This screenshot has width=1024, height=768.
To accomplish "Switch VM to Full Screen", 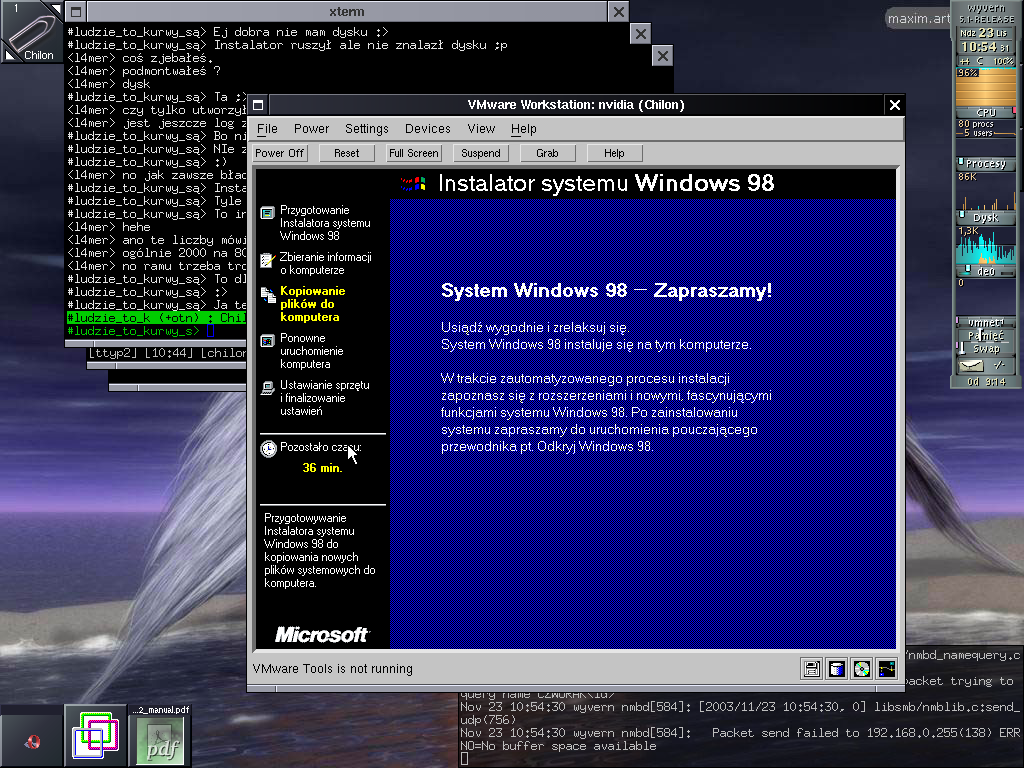I will 413,153.
